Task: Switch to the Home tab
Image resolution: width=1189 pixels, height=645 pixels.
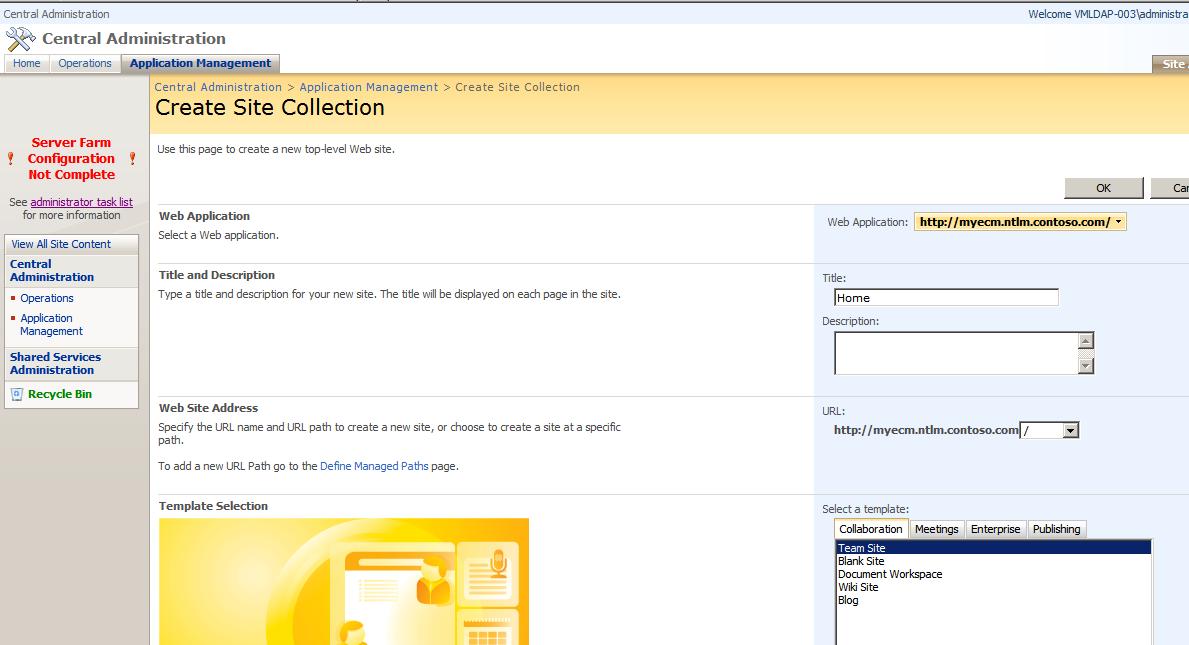Action: click(x=25, y=62)
